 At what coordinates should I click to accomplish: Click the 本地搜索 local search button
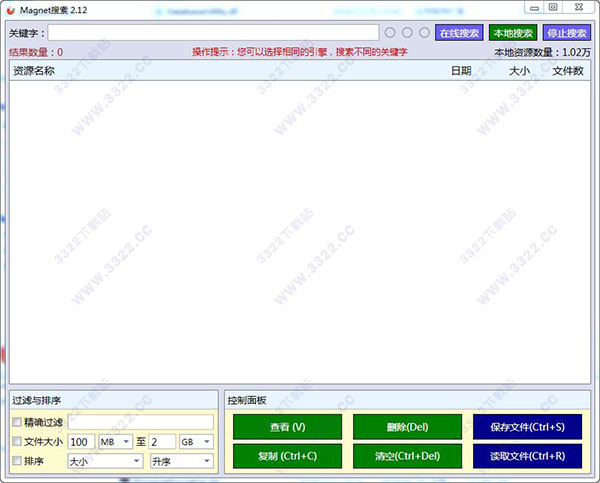[x=513, y=33]
